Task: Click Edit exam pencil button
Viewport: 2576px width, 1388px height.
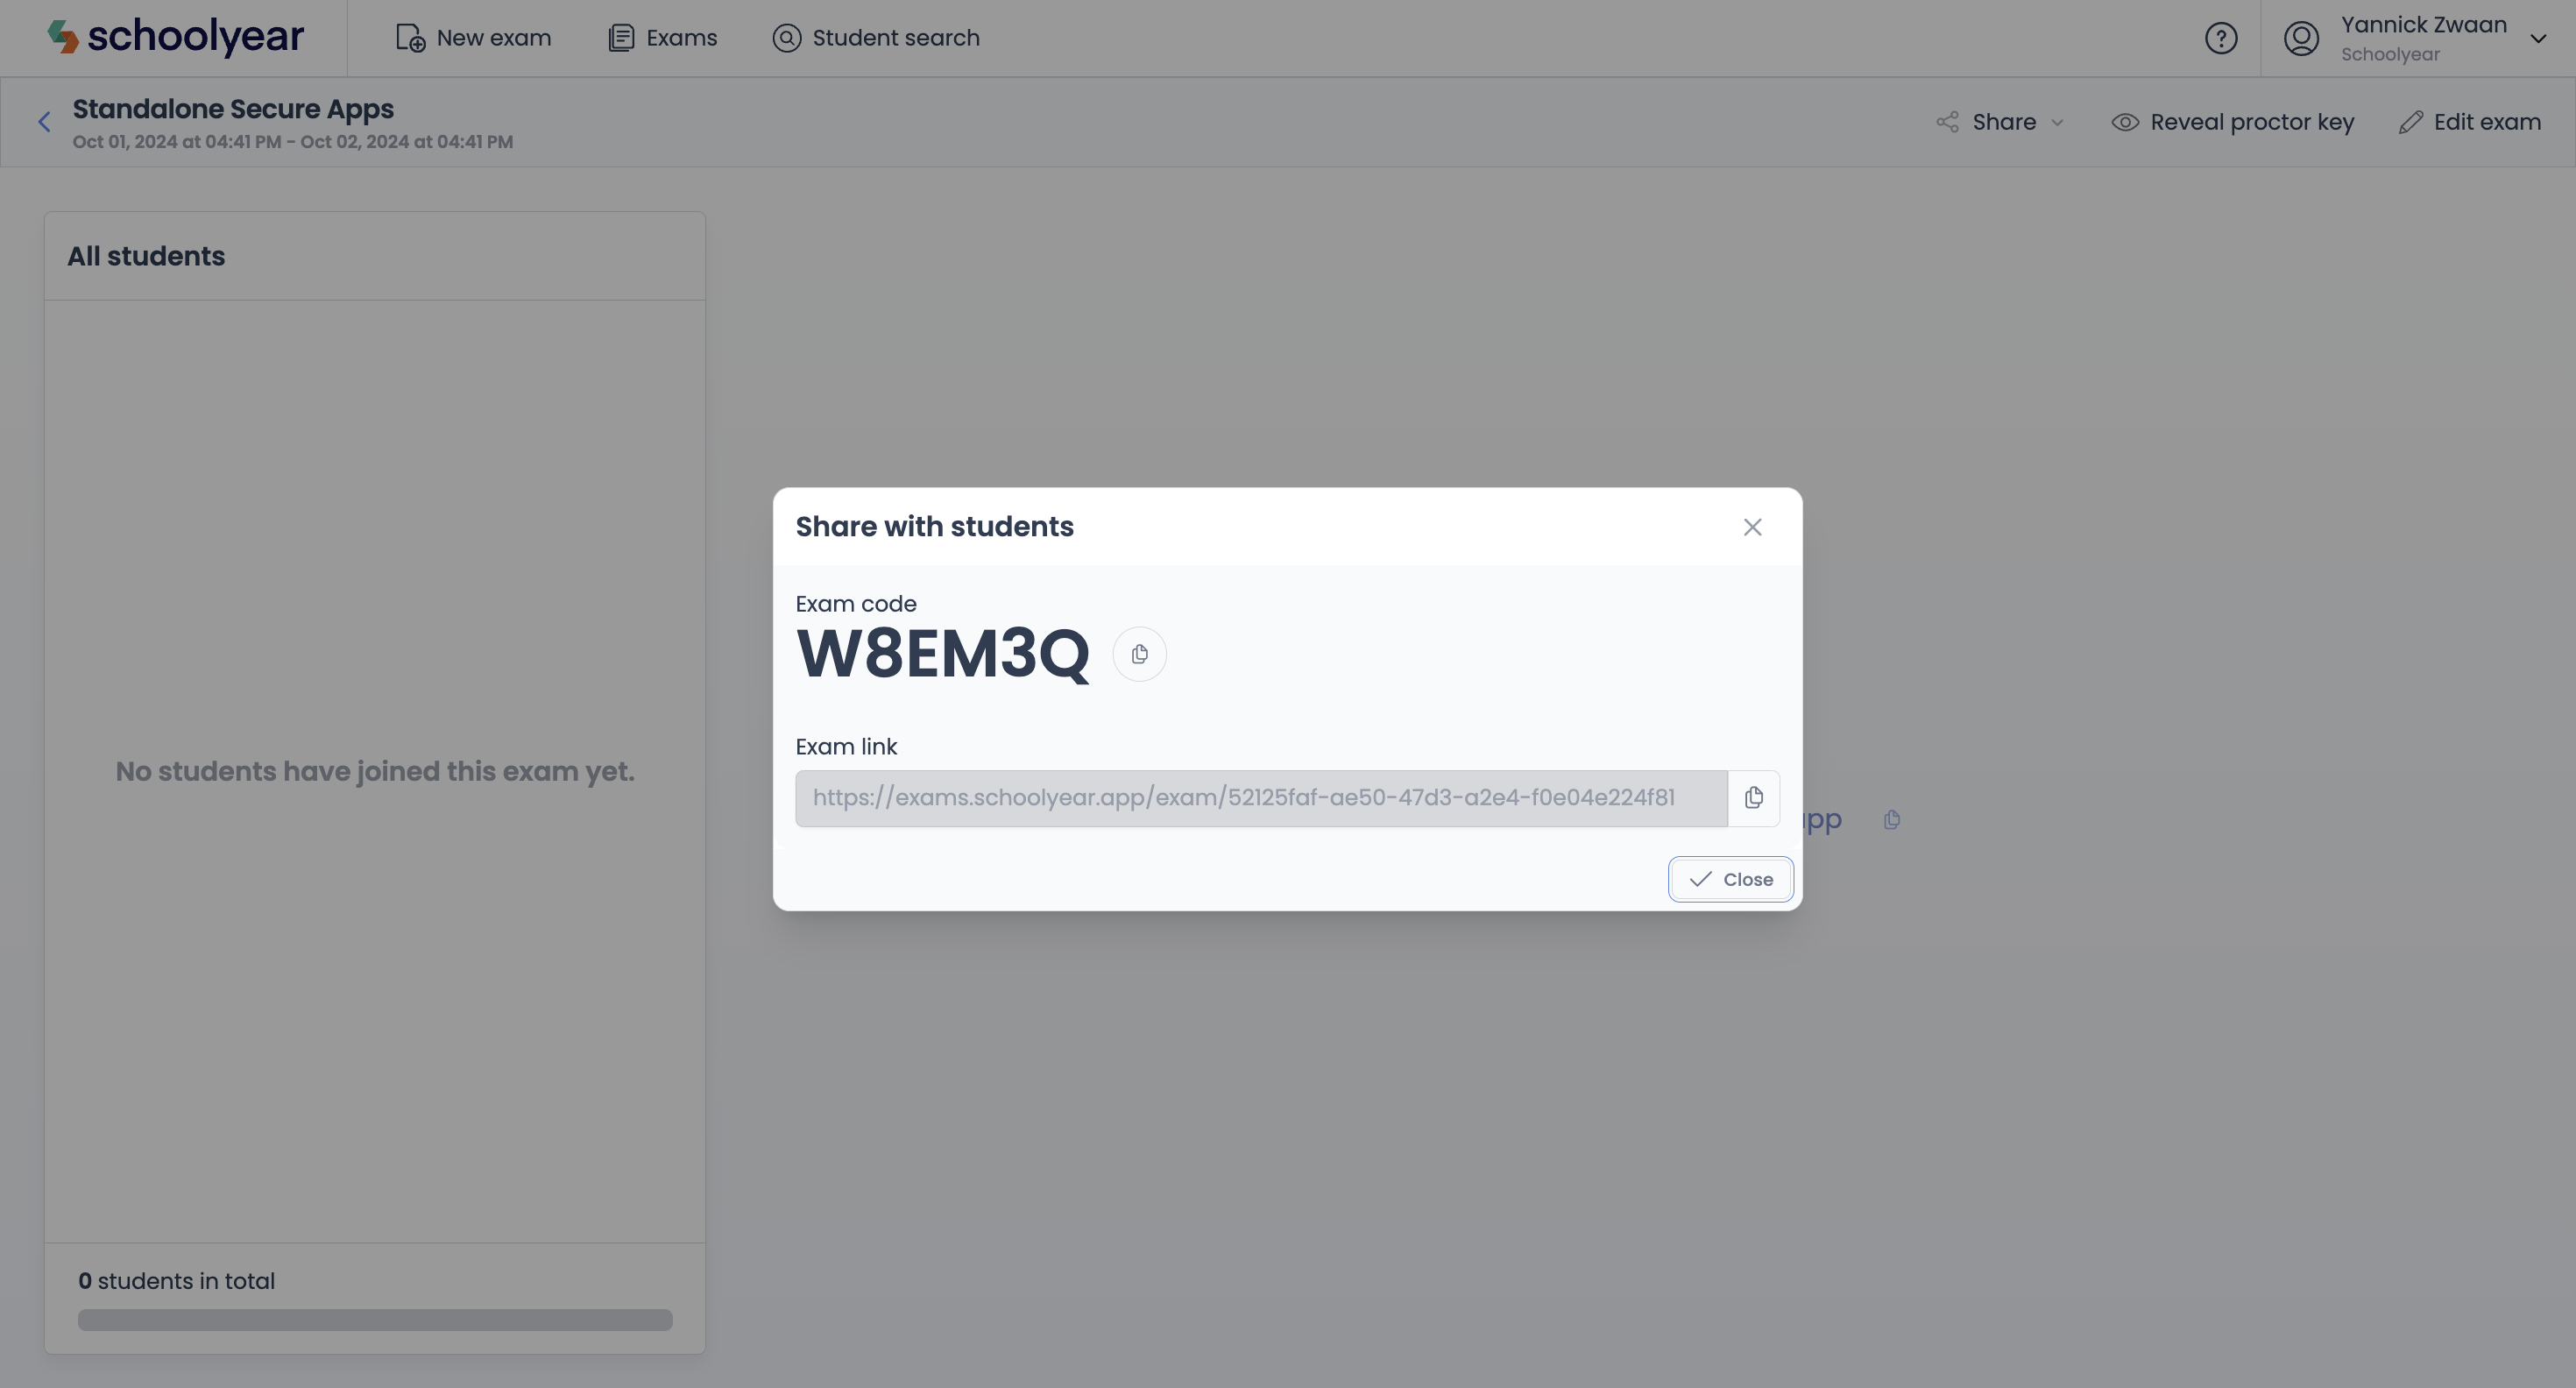Action: [2469, 122]
